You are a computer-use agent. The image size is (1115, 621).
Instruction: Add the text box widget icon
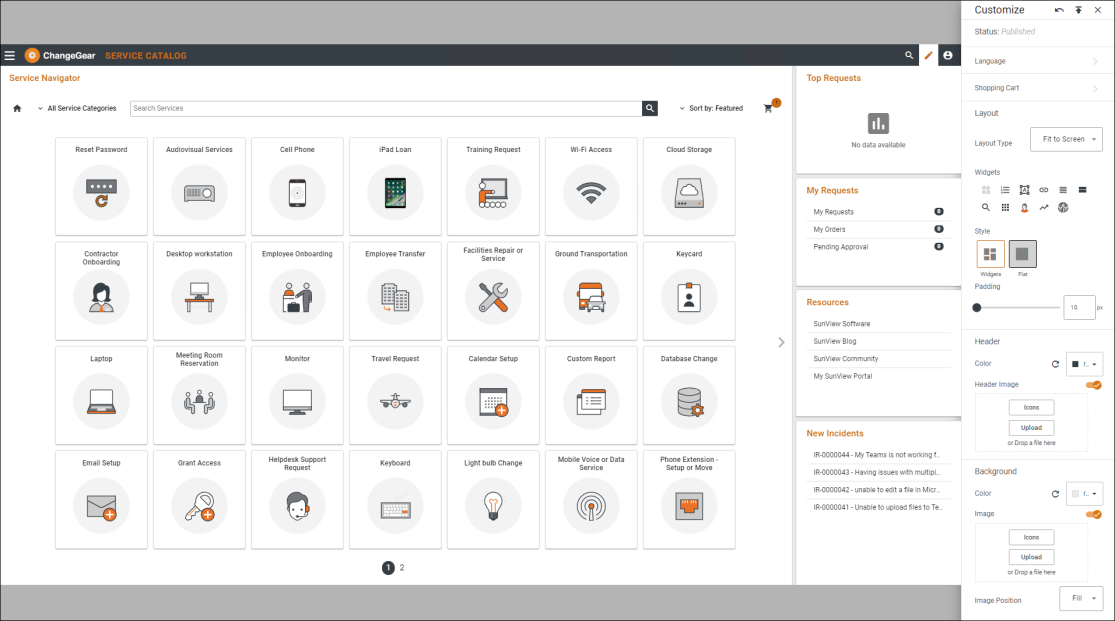1024,190
